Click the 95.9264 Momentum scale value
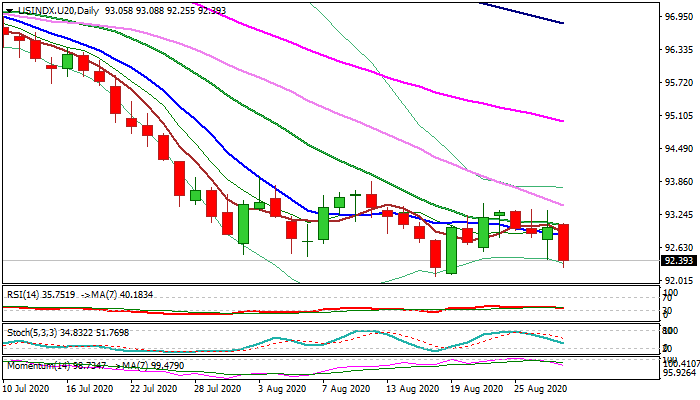The height and width of the screenshot is (400, 700). [x=679, y=372]
